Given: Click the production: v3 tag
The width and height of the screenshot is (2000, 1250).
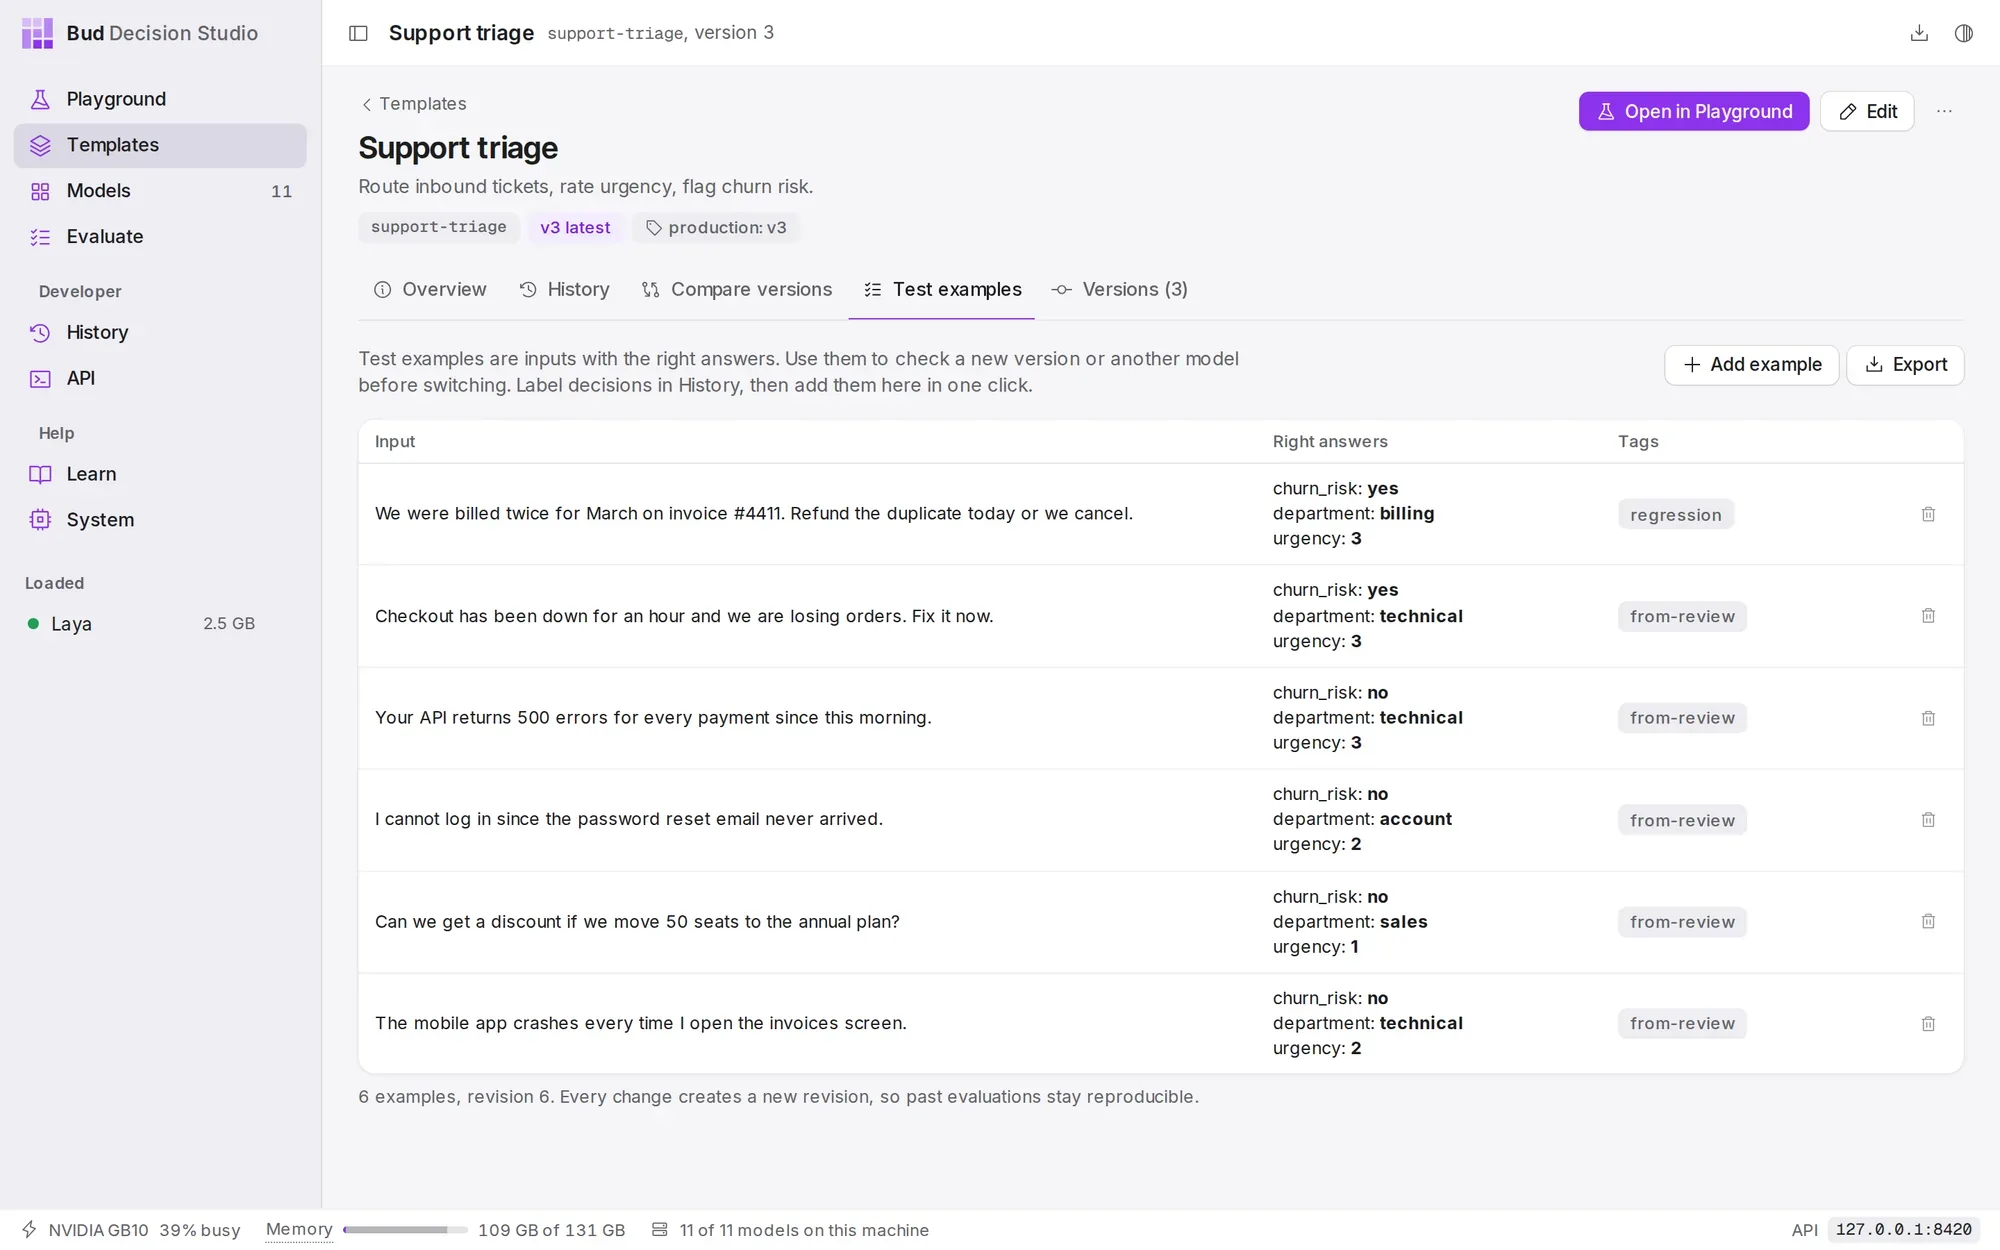Looking at the screenshot, I should point(716,227).
